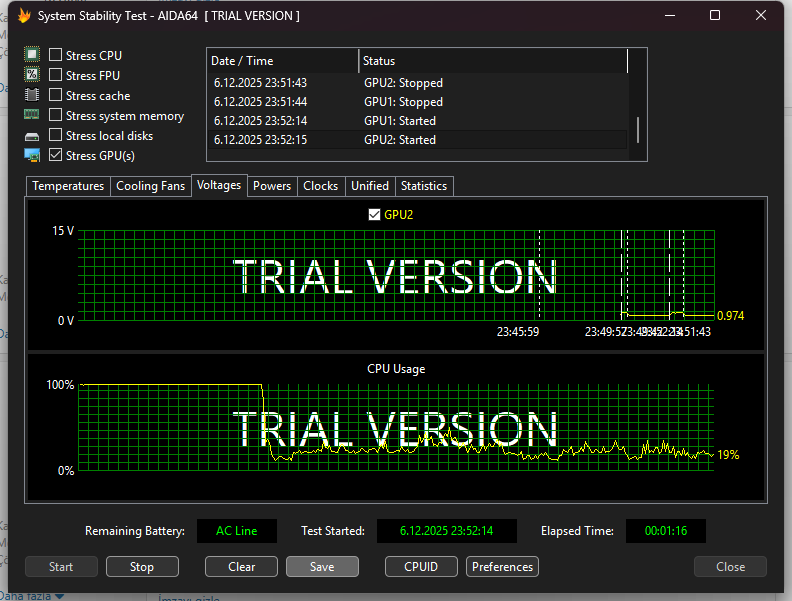Screen dimensions: 792x601
Task: Select the 'GPU2: Started' log row
Action: 418,140
